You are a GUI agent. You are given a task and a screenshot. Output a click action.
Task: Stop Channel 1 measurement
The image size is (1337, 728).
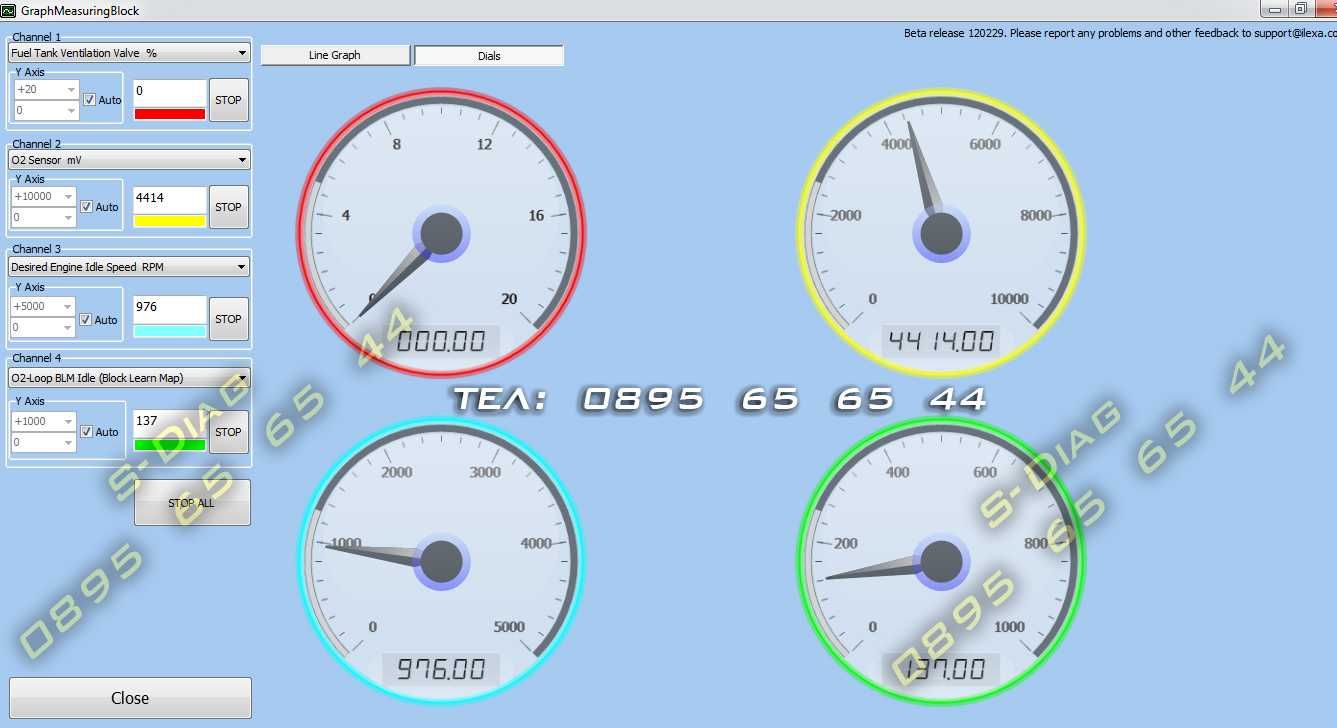[229, 100]
